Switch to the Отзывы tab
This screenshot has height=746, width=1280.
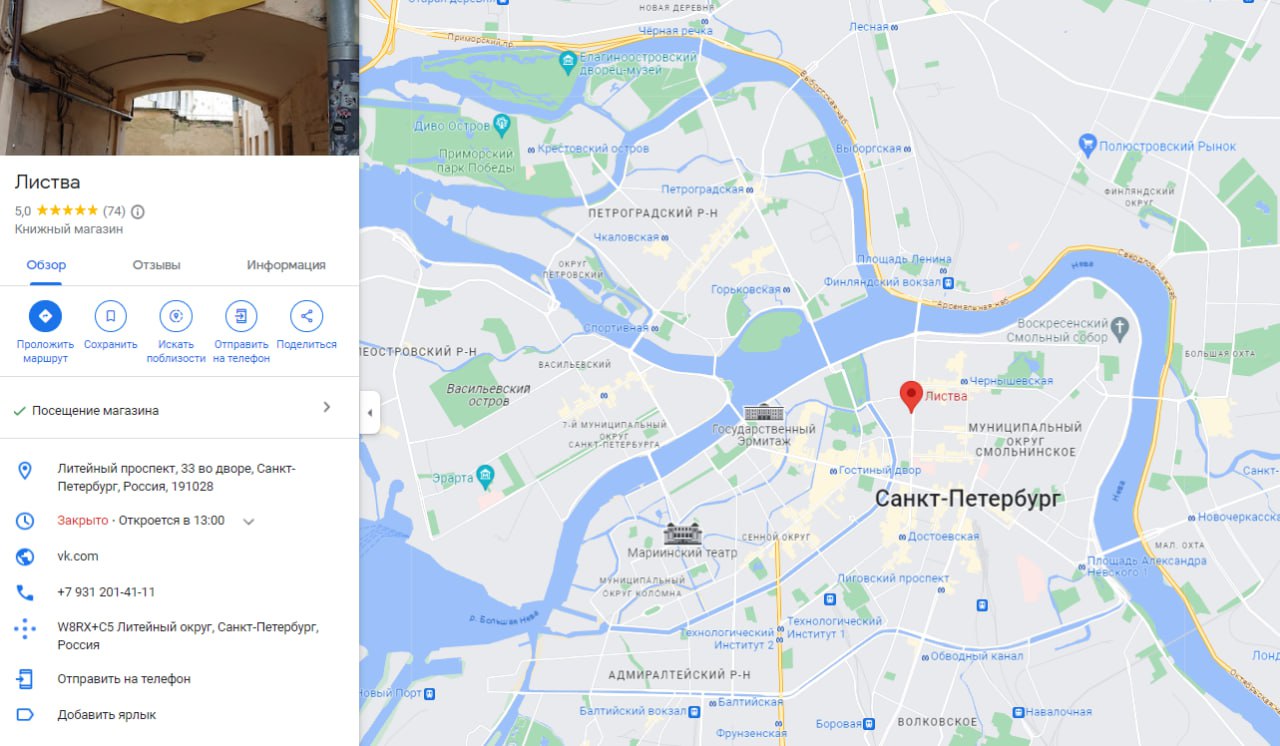click(156, 265)
